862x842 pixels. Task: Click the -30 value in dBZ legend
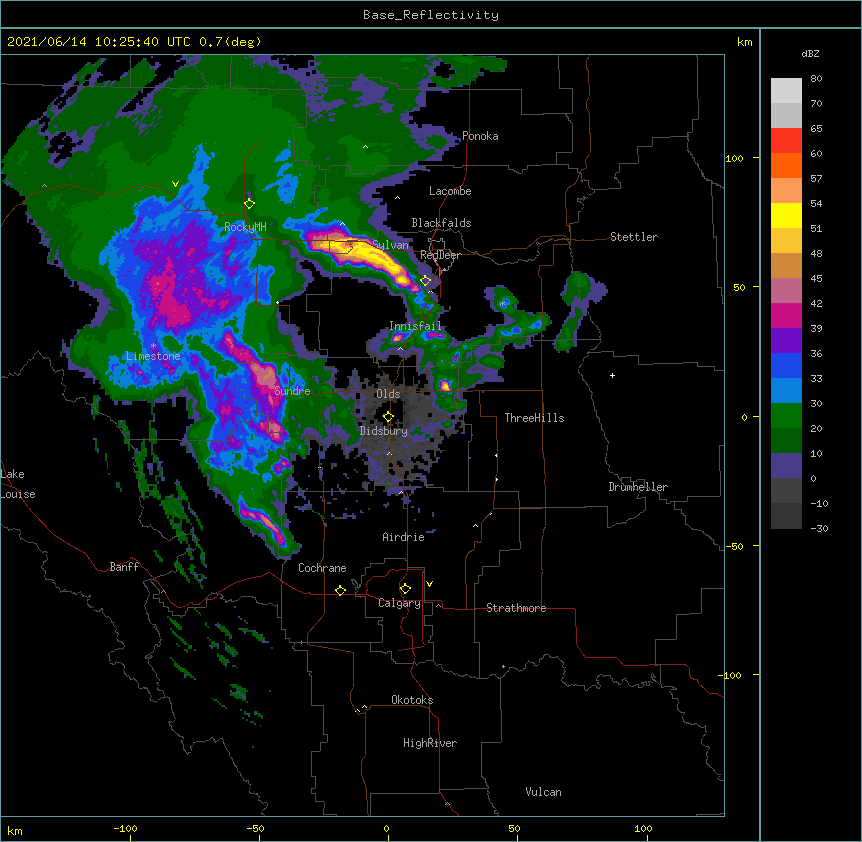pyautogui.click(x=819, y=528)
